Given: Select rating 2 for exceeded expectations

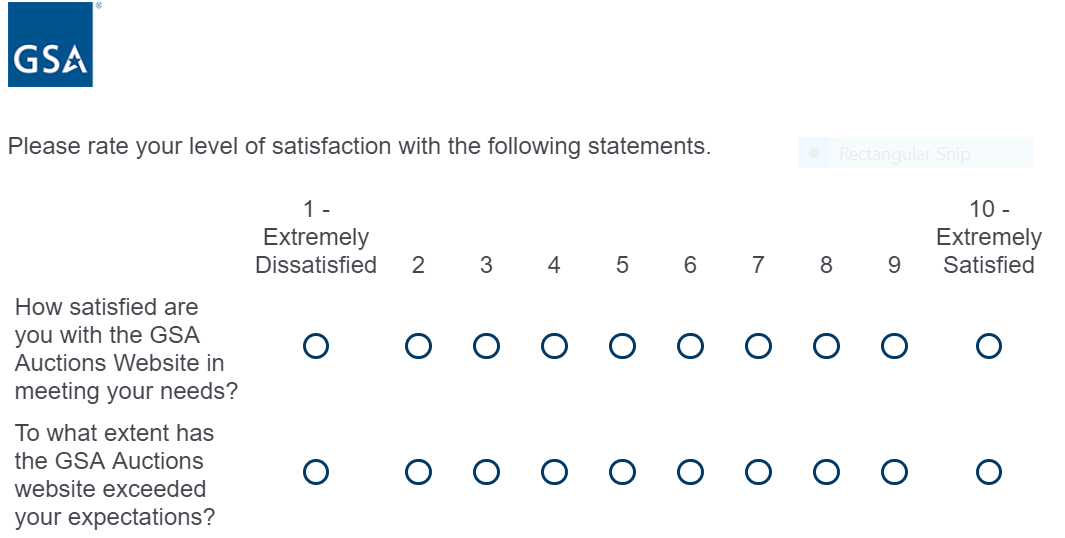Looking at the screenshot, I should click(418, 472).
